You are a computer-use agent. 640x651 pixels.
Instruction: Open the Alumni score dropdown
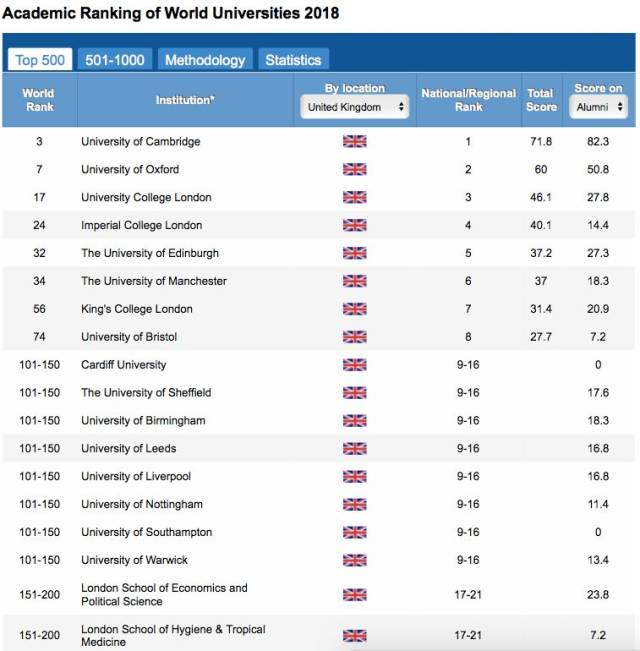[x=598, y=107]
